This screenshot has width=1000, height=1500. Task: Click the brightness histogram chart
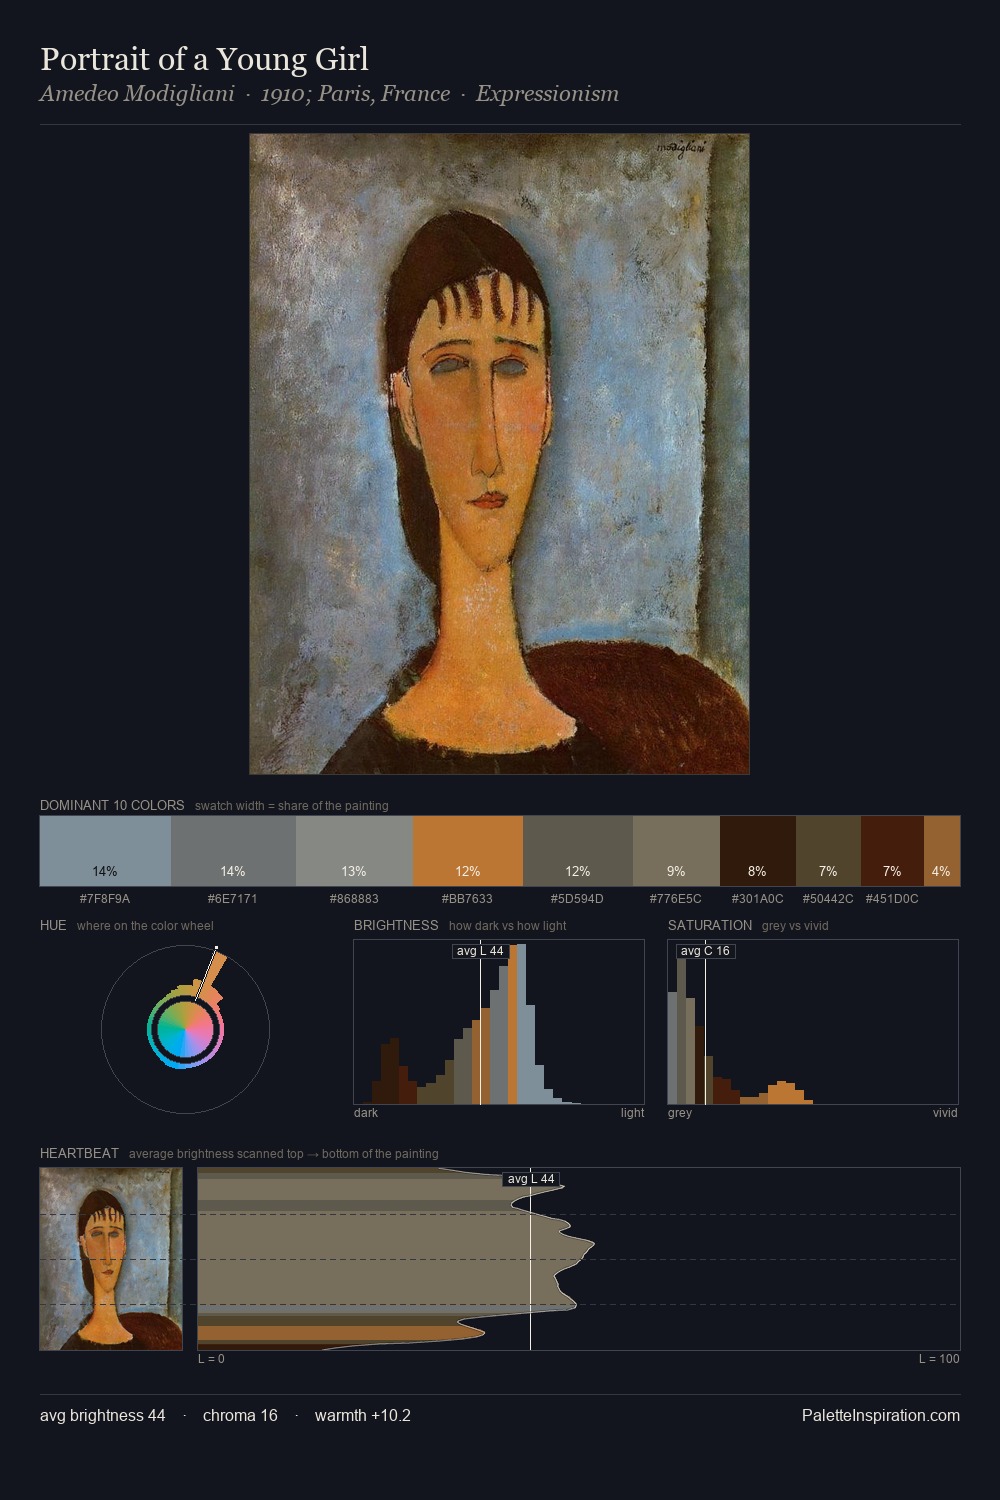point(499,1022)
